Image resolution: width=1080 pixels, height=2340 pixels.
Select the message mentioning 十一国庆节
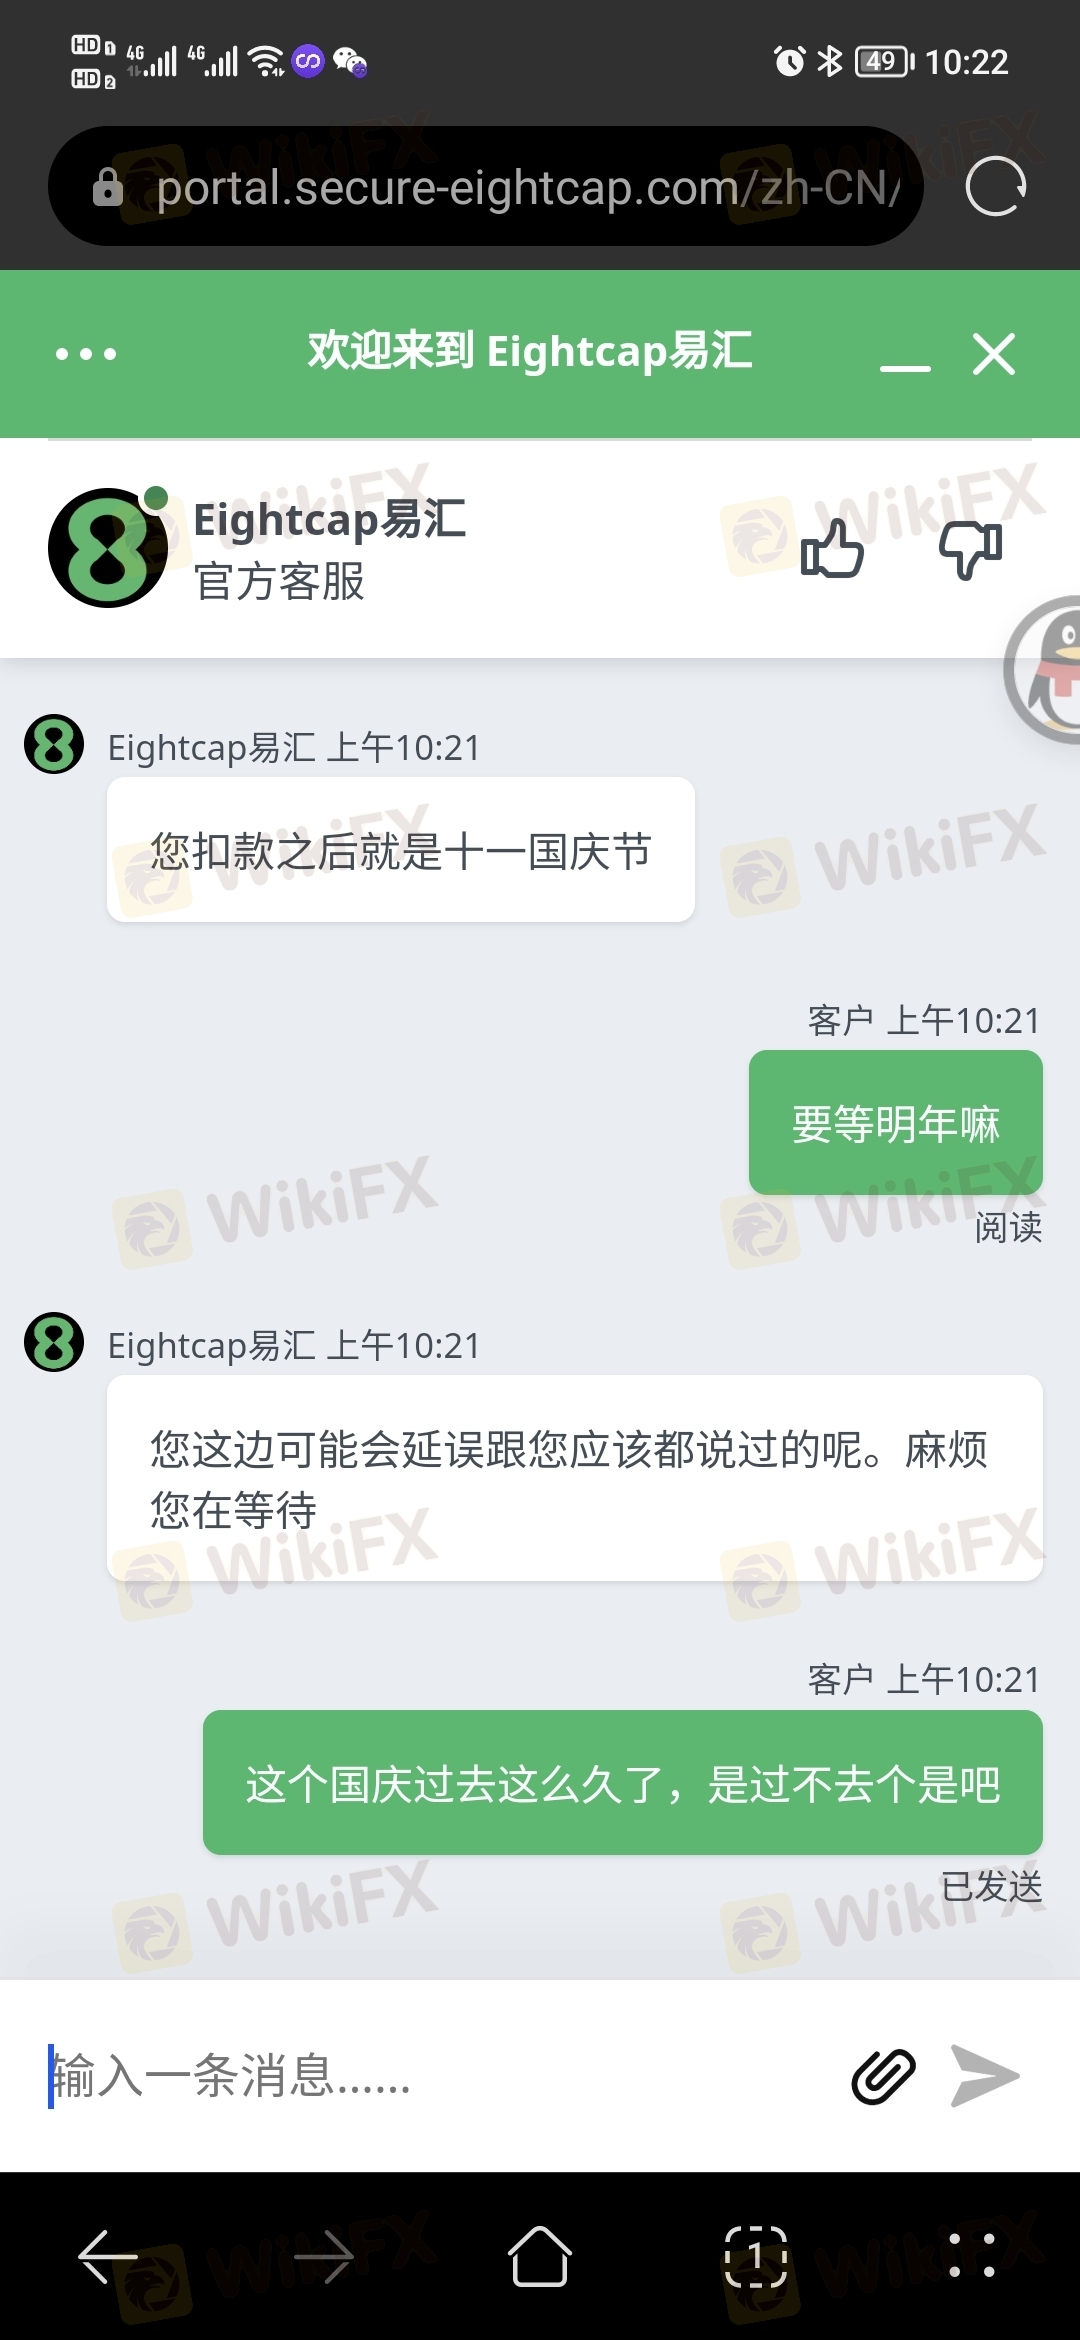pos(401,850)
